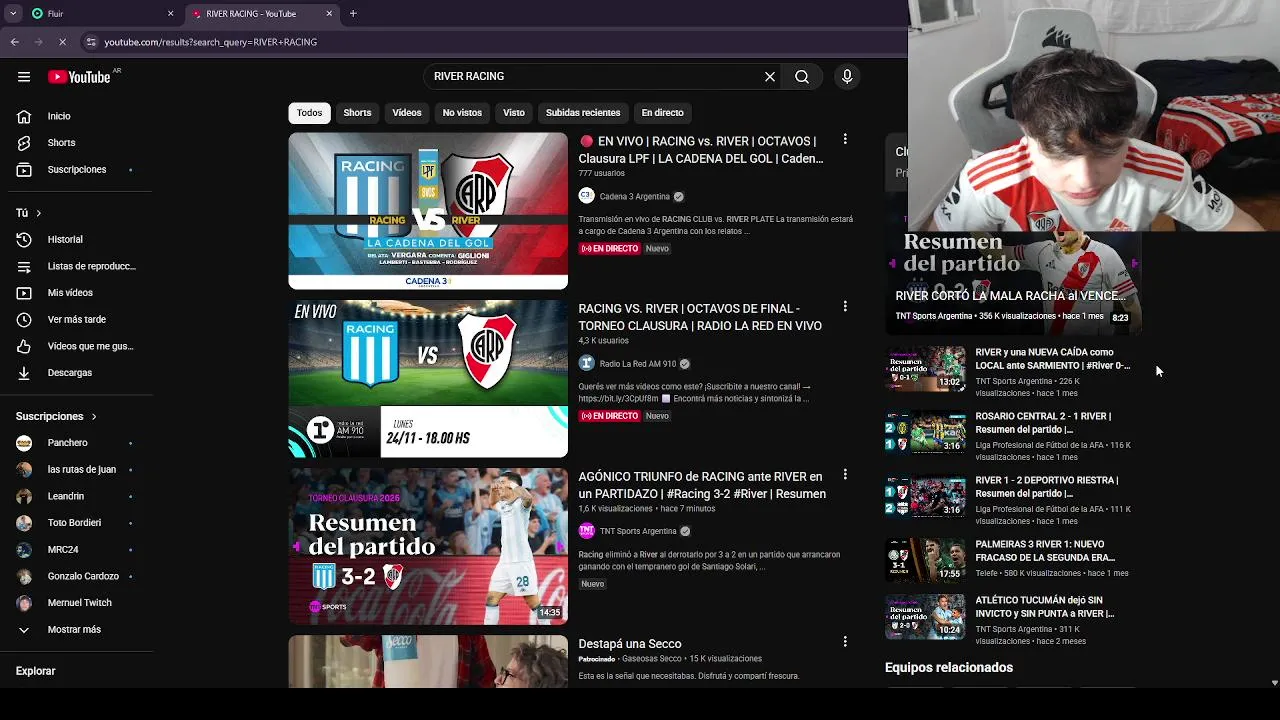Image resolution: width=1280 pixels, height=720 pixels.
Task: Select the No vistos filter chip
Action: pos(462,113)
